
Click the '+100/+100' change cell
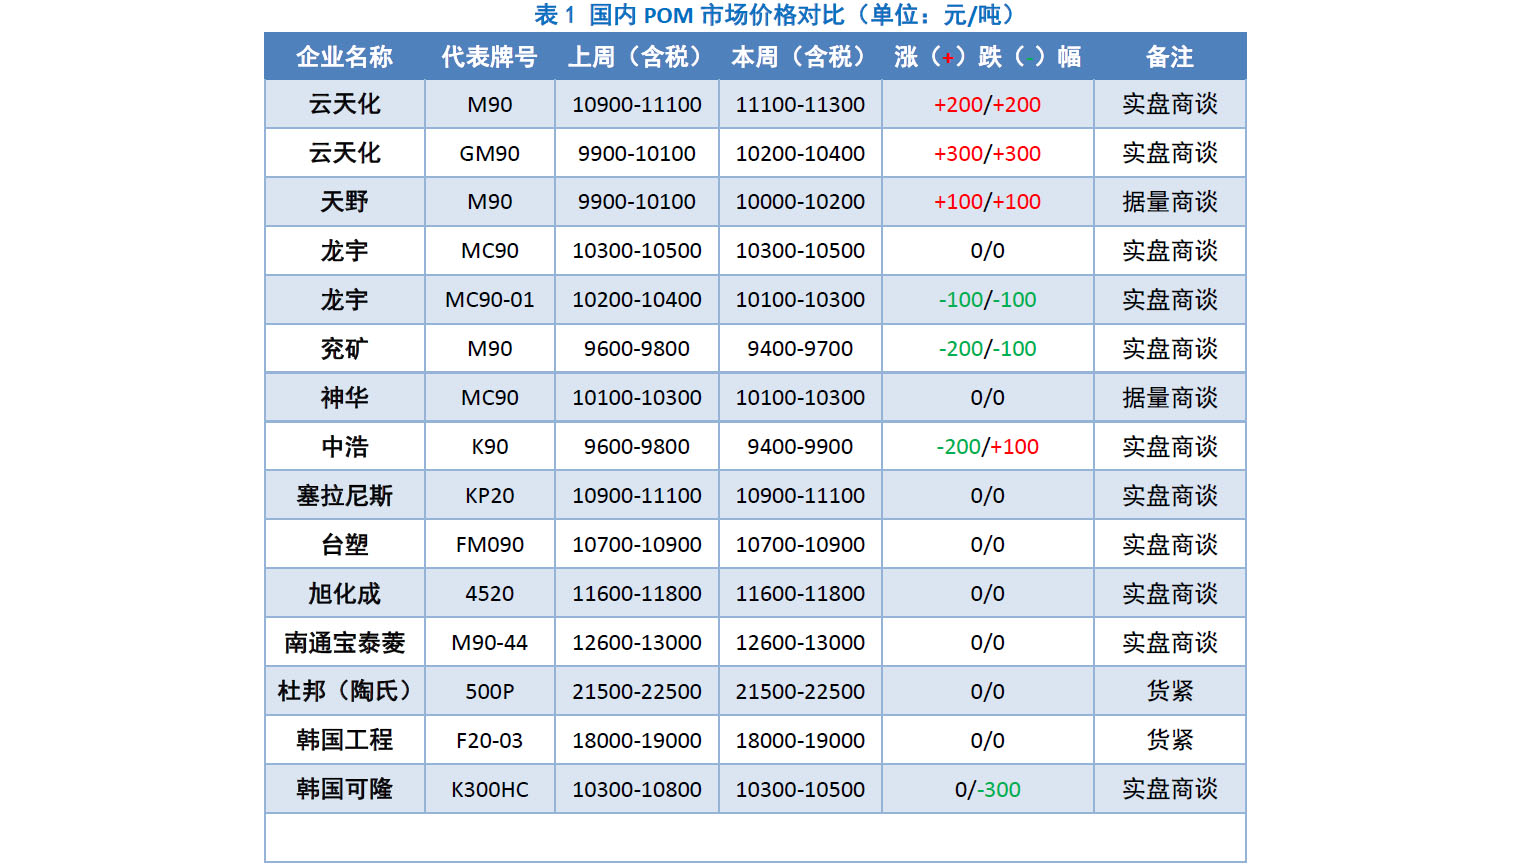[x=988, y=202]
